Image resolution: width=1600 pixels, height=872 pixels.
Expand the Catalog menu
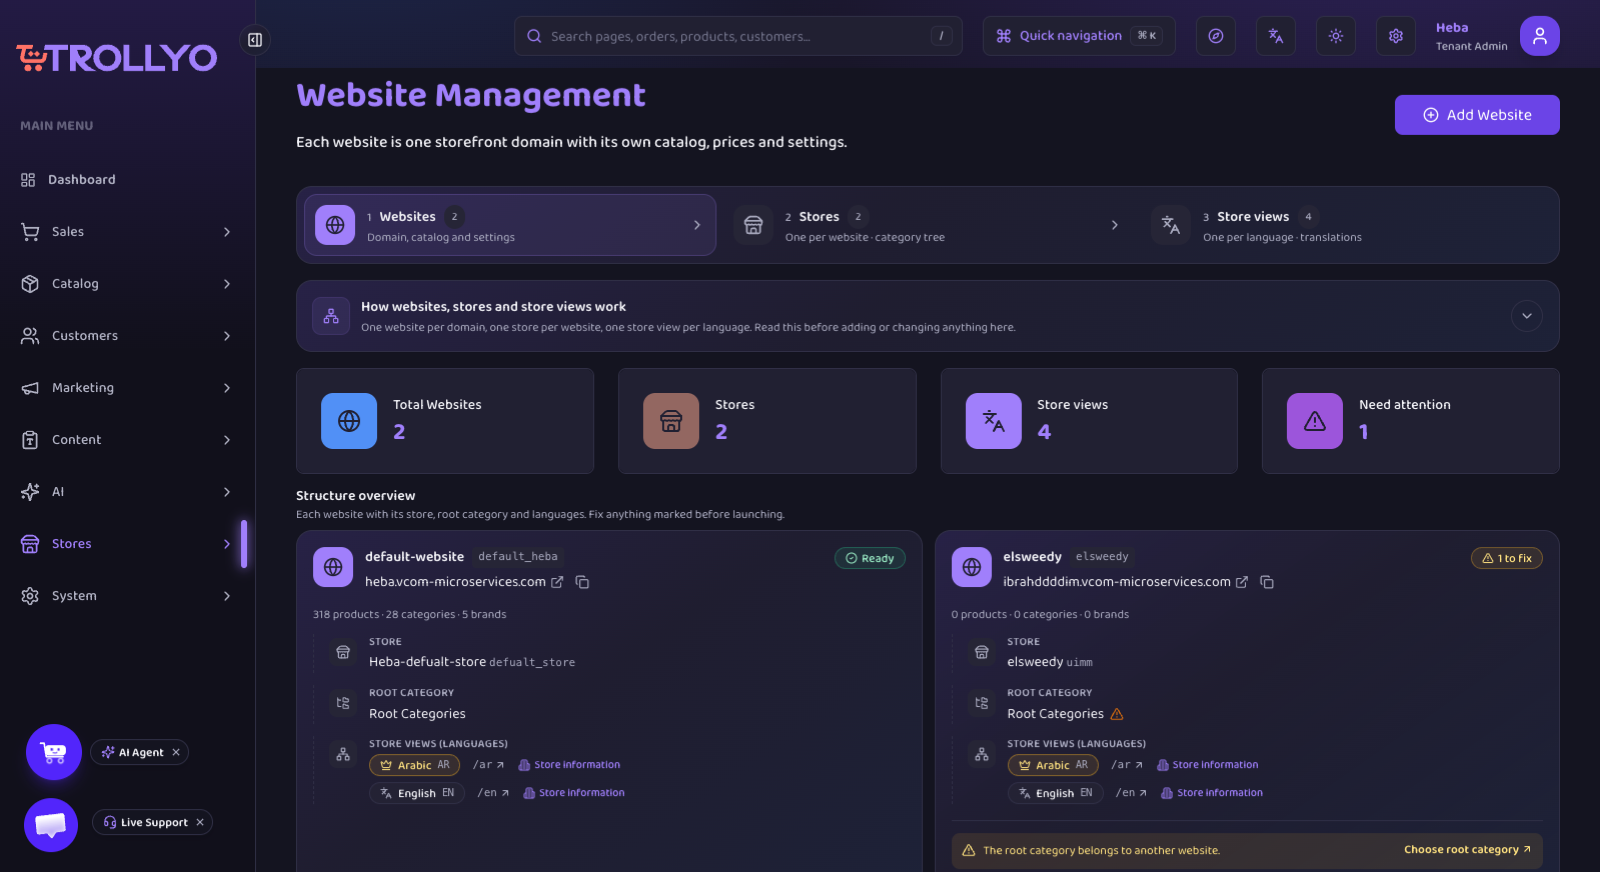(x=127, y=284)
